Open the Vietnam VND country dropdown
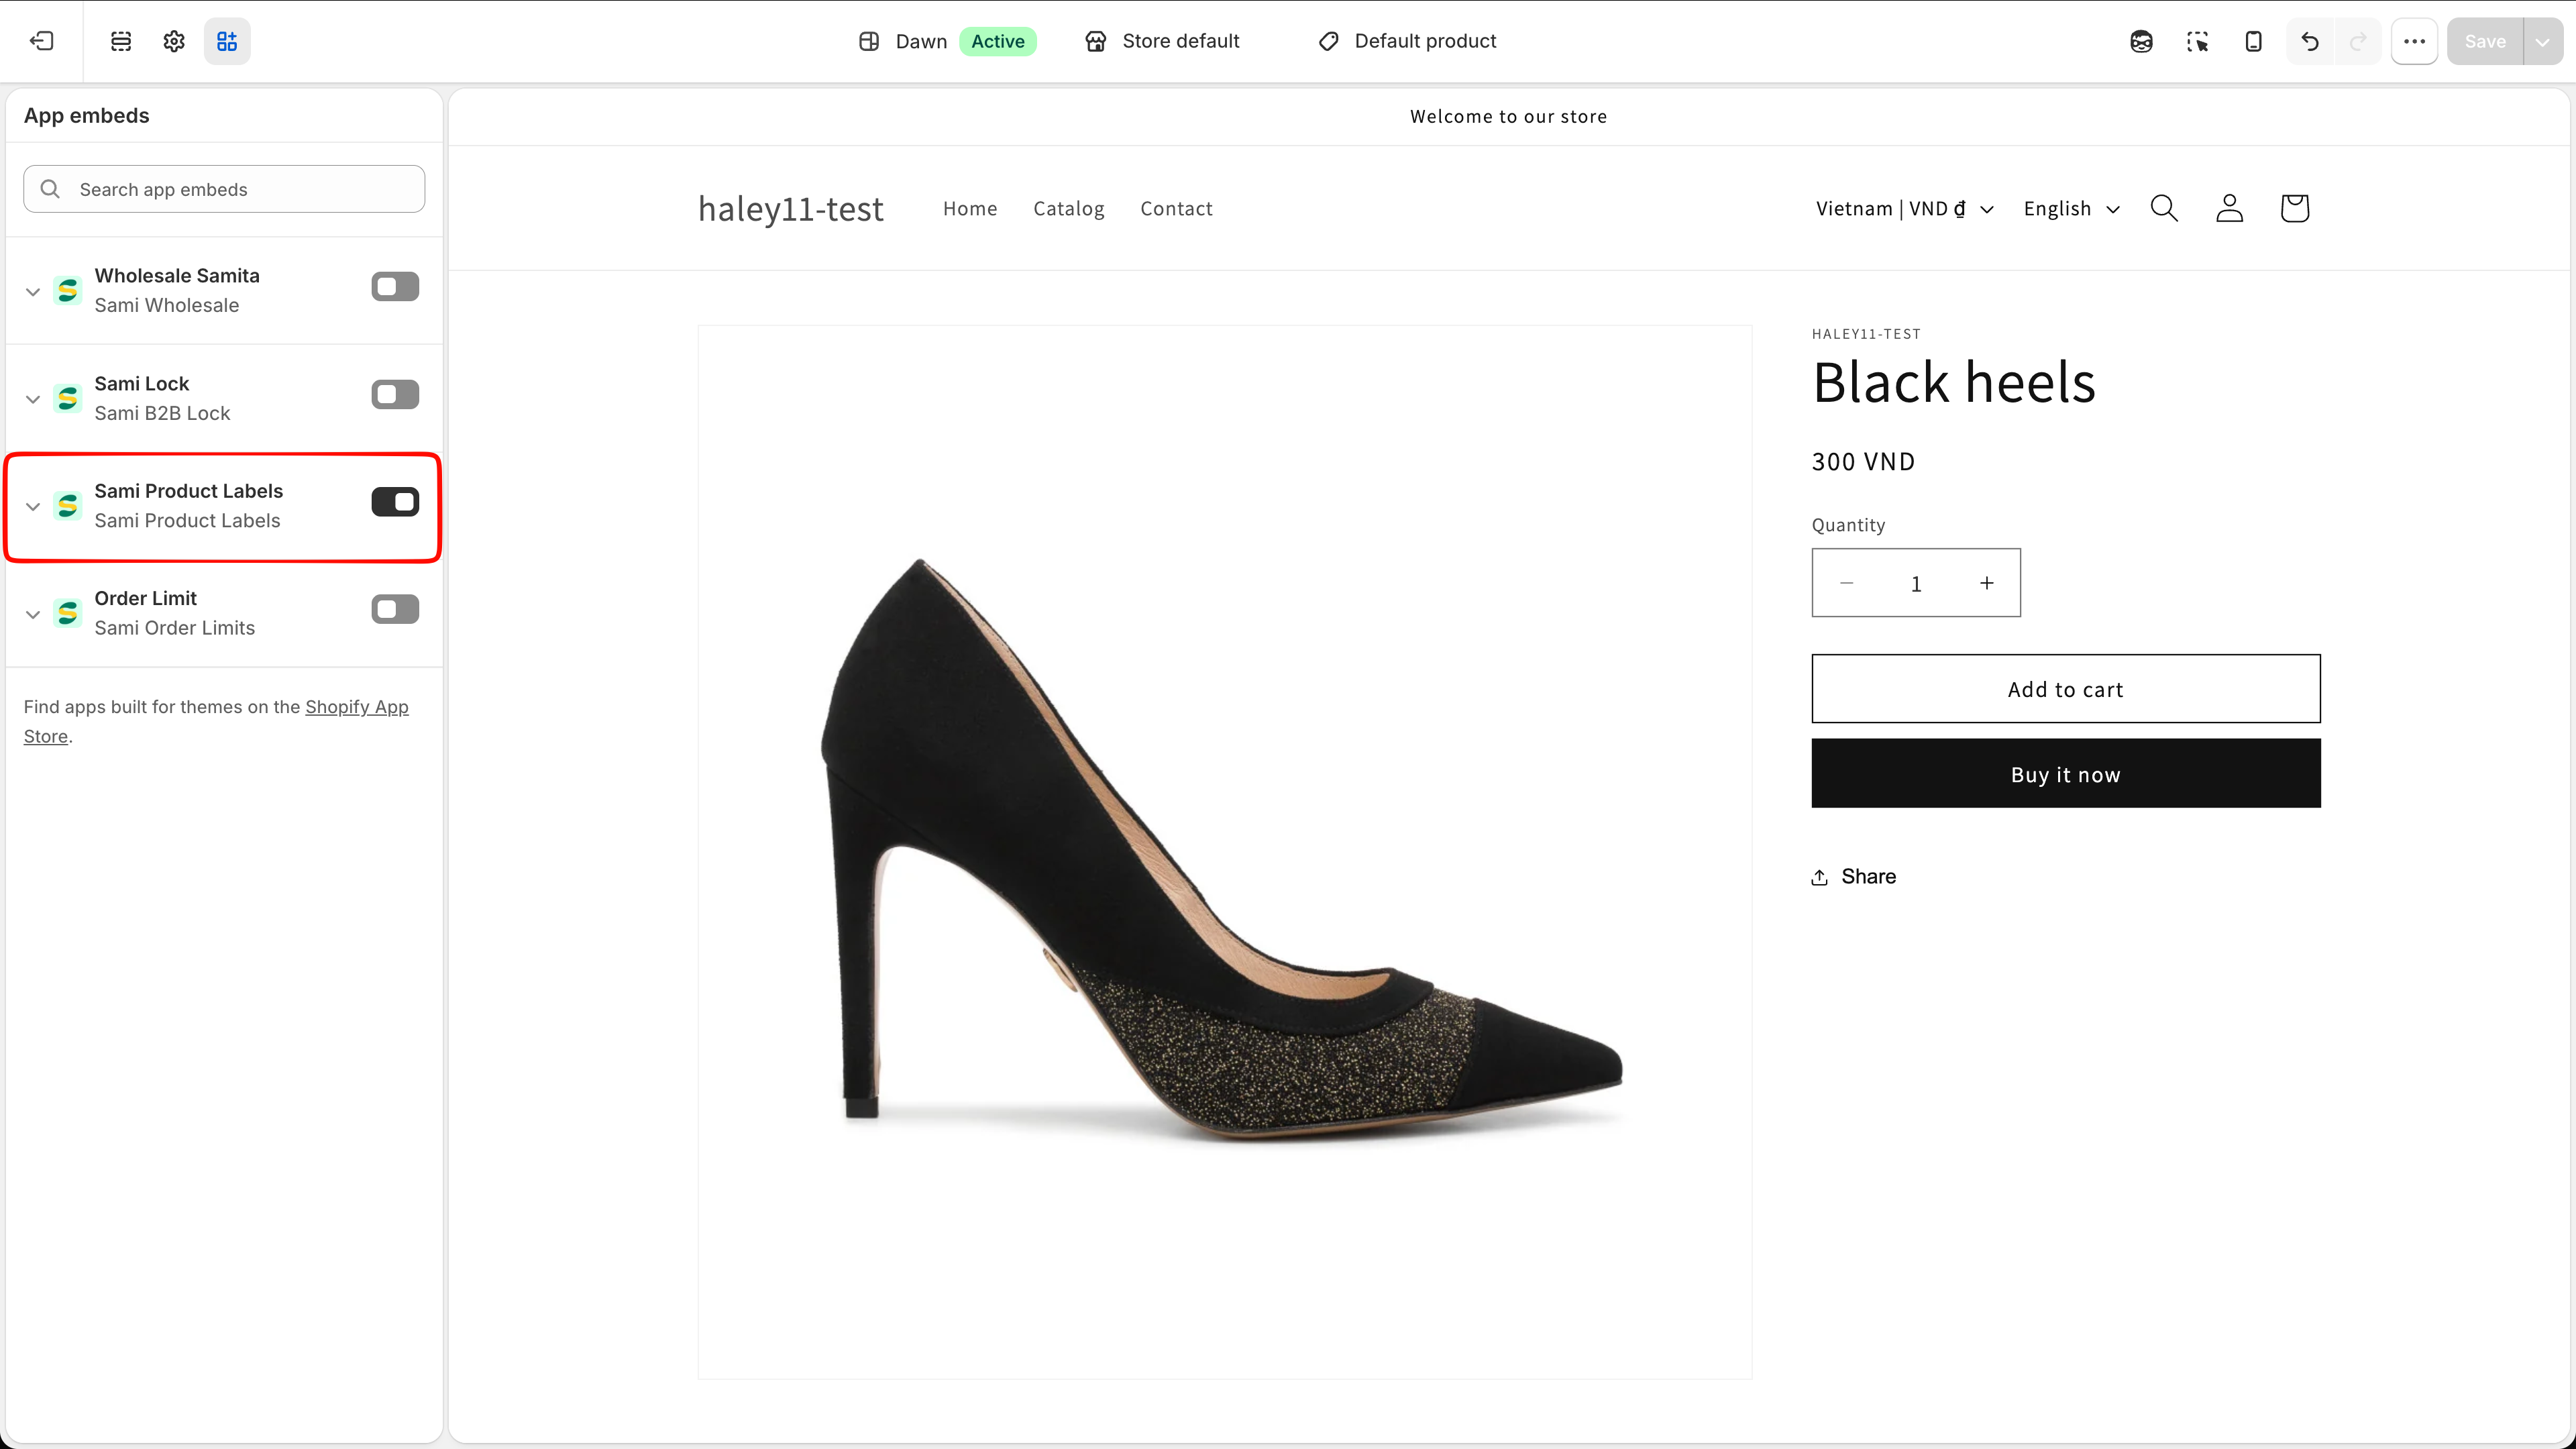Image resolution: width=2576 pixels, height=1449 pixels. pos(1904,208)
